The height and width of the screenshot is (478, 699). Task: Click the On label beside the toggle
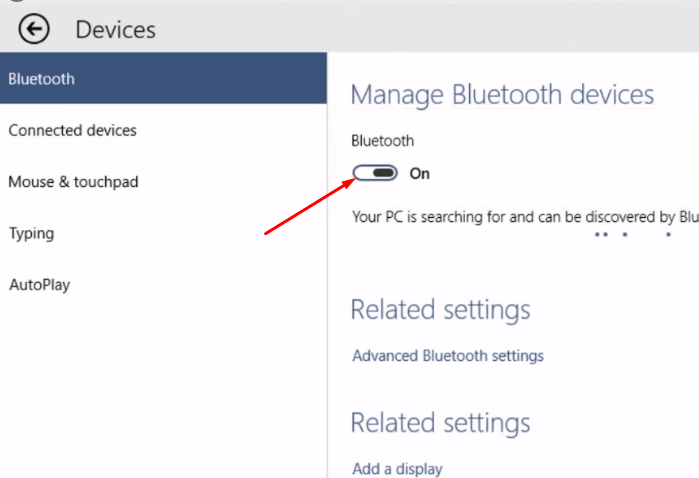pos(420,174)
